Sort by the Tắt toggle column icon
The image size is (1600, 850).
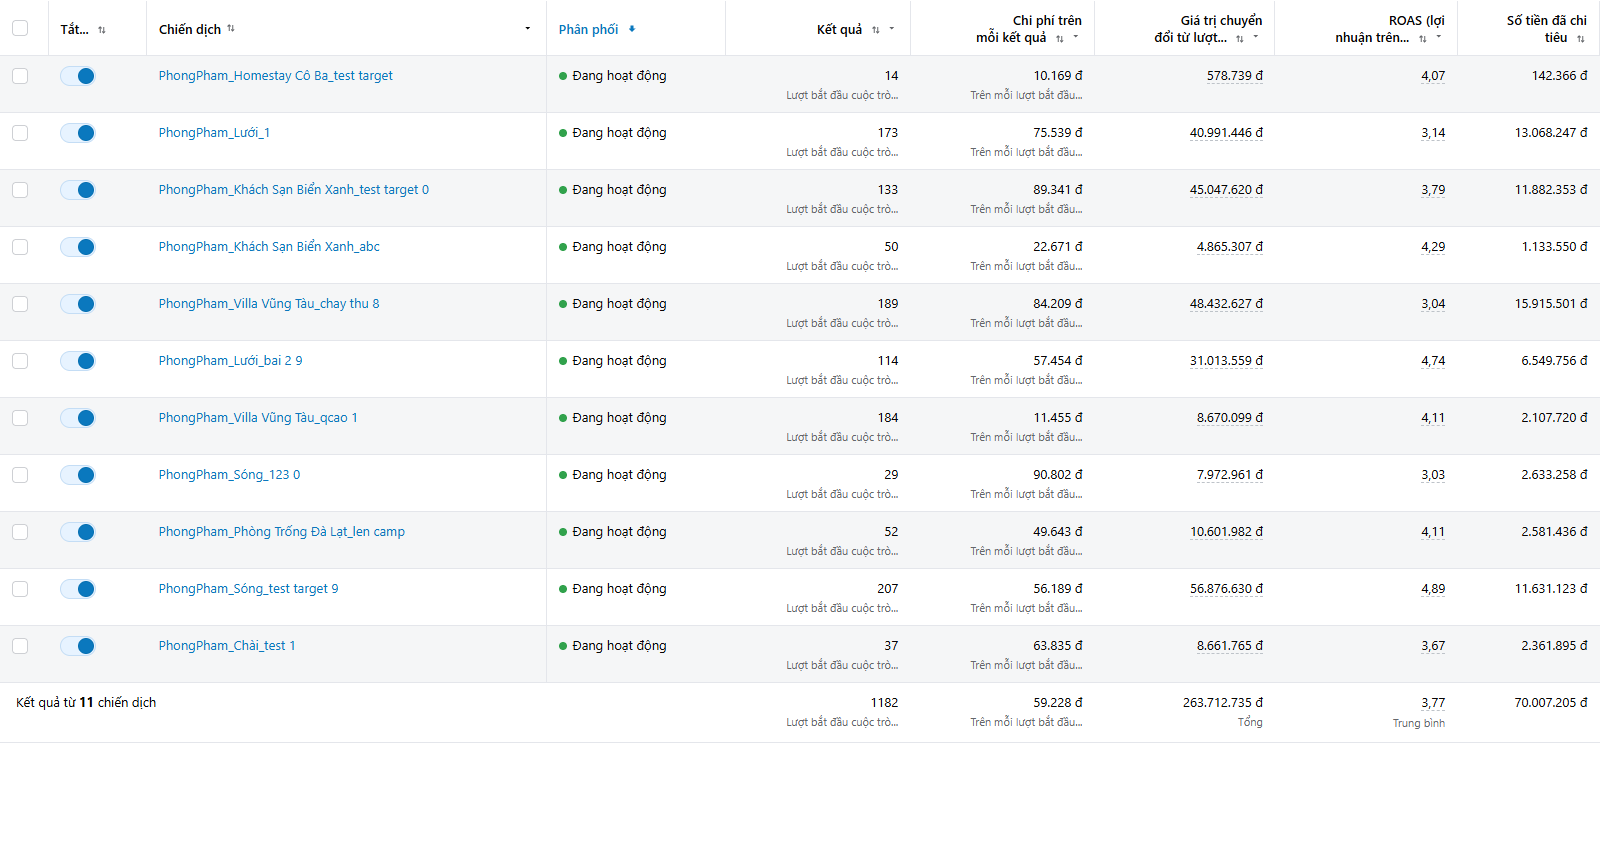pos(102,30)
